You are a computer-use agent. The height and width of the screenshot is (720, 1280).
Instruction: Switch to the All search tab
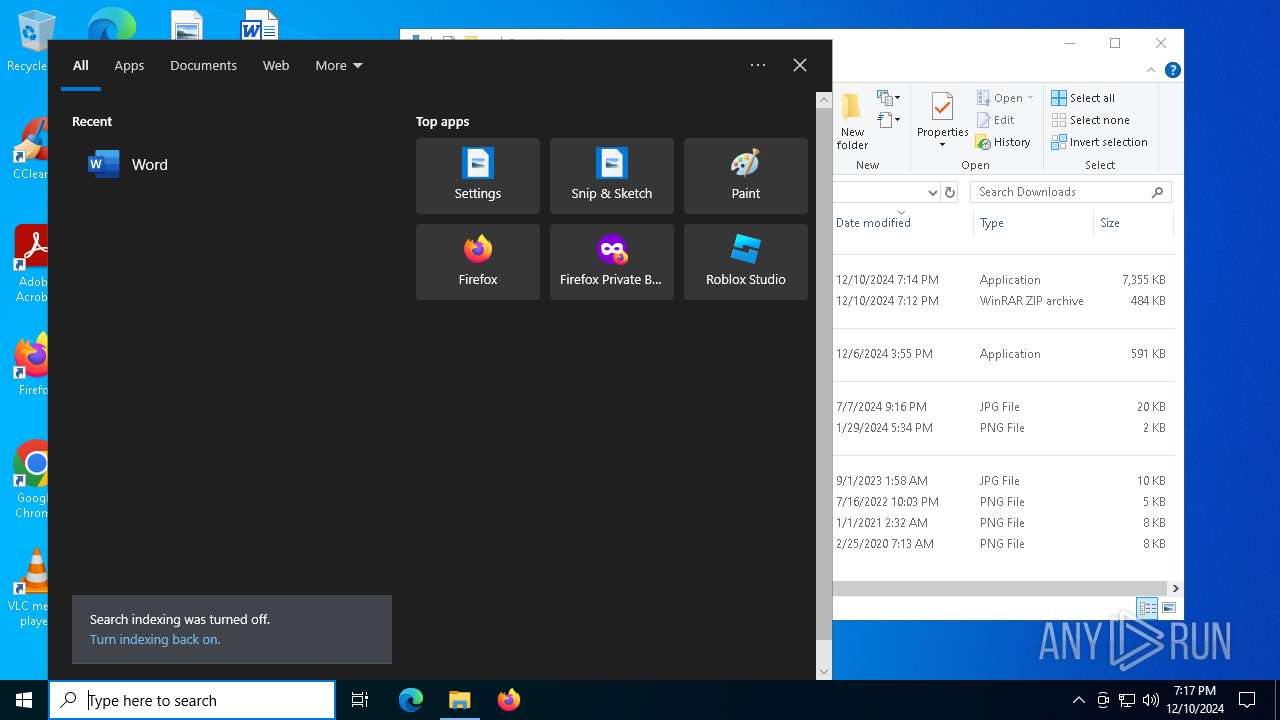click(x=81, y=65)
